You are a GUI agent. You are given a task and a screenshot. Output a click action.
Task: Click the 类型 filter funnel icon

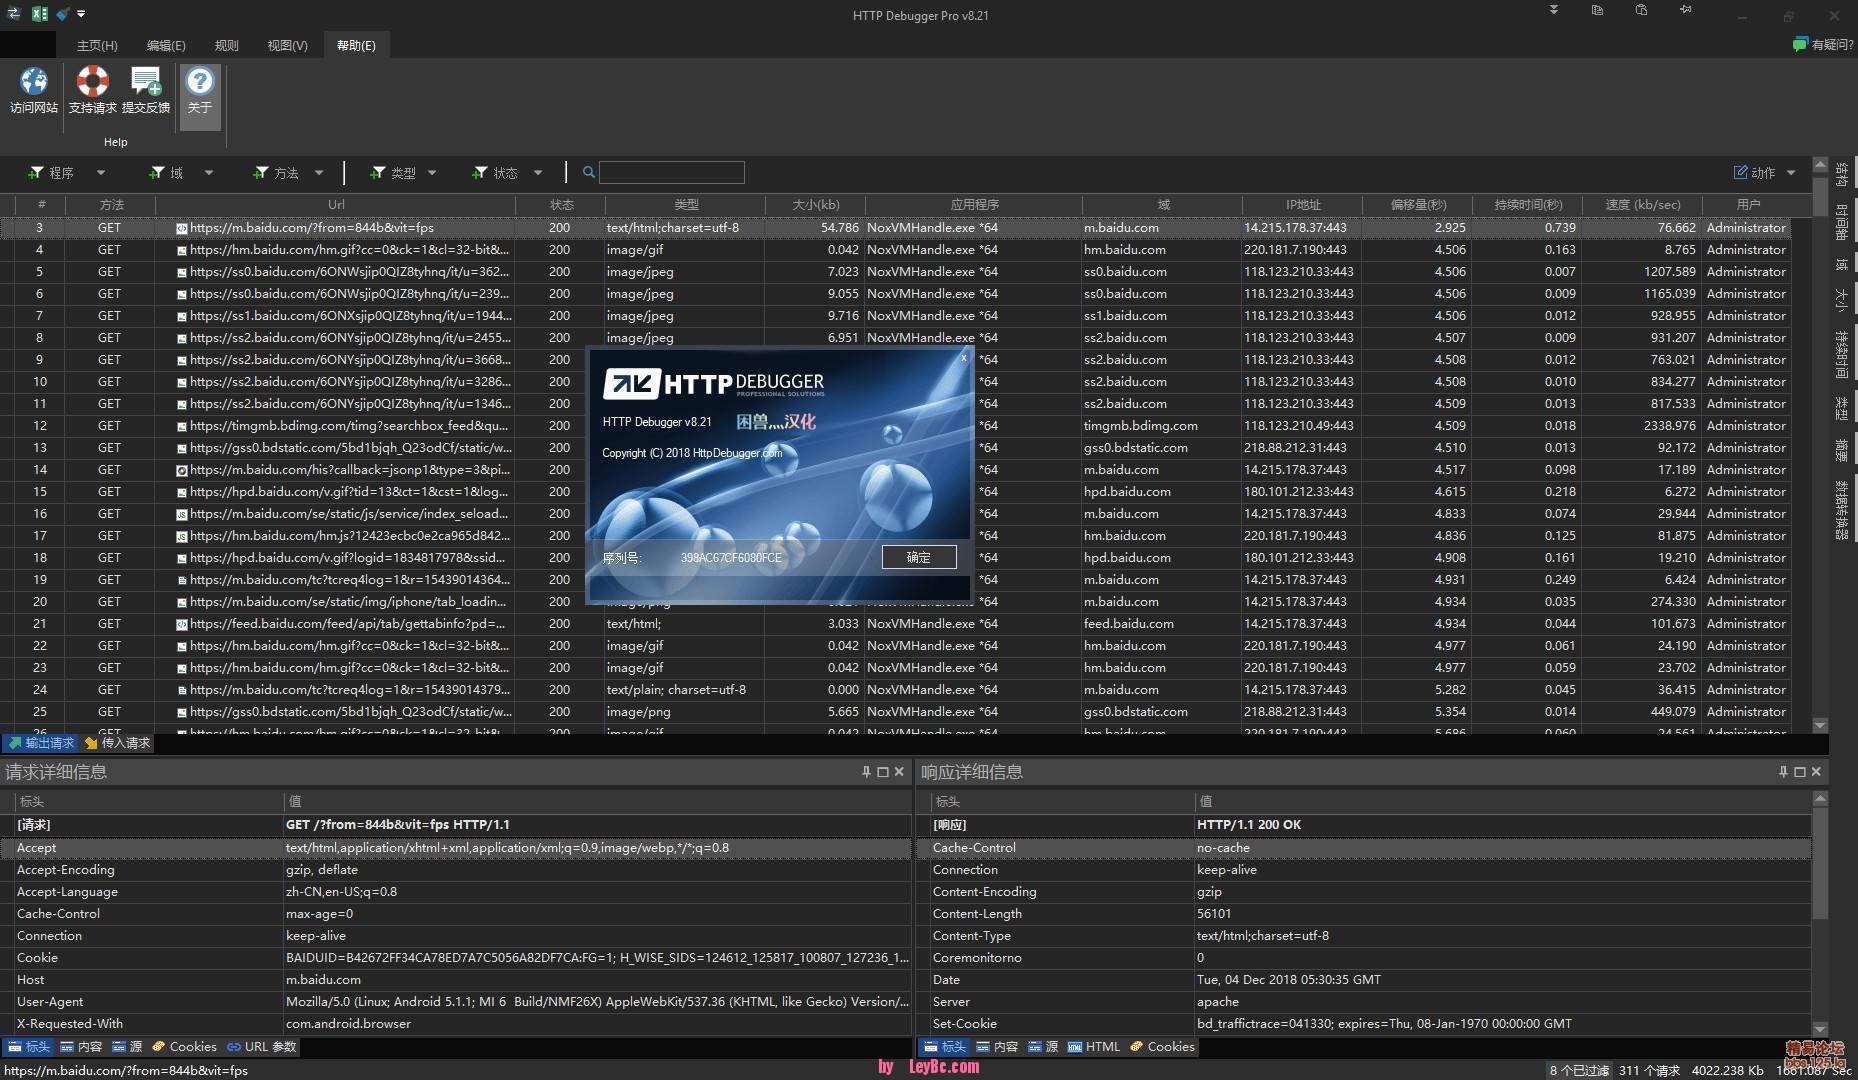(377, 173)
